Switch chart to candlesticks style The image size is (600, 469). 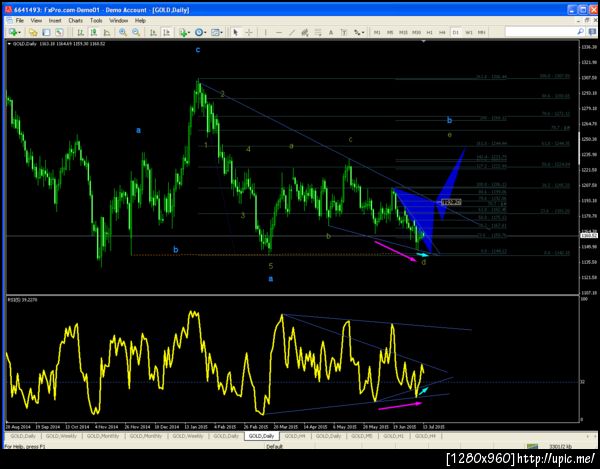(93, 33)
